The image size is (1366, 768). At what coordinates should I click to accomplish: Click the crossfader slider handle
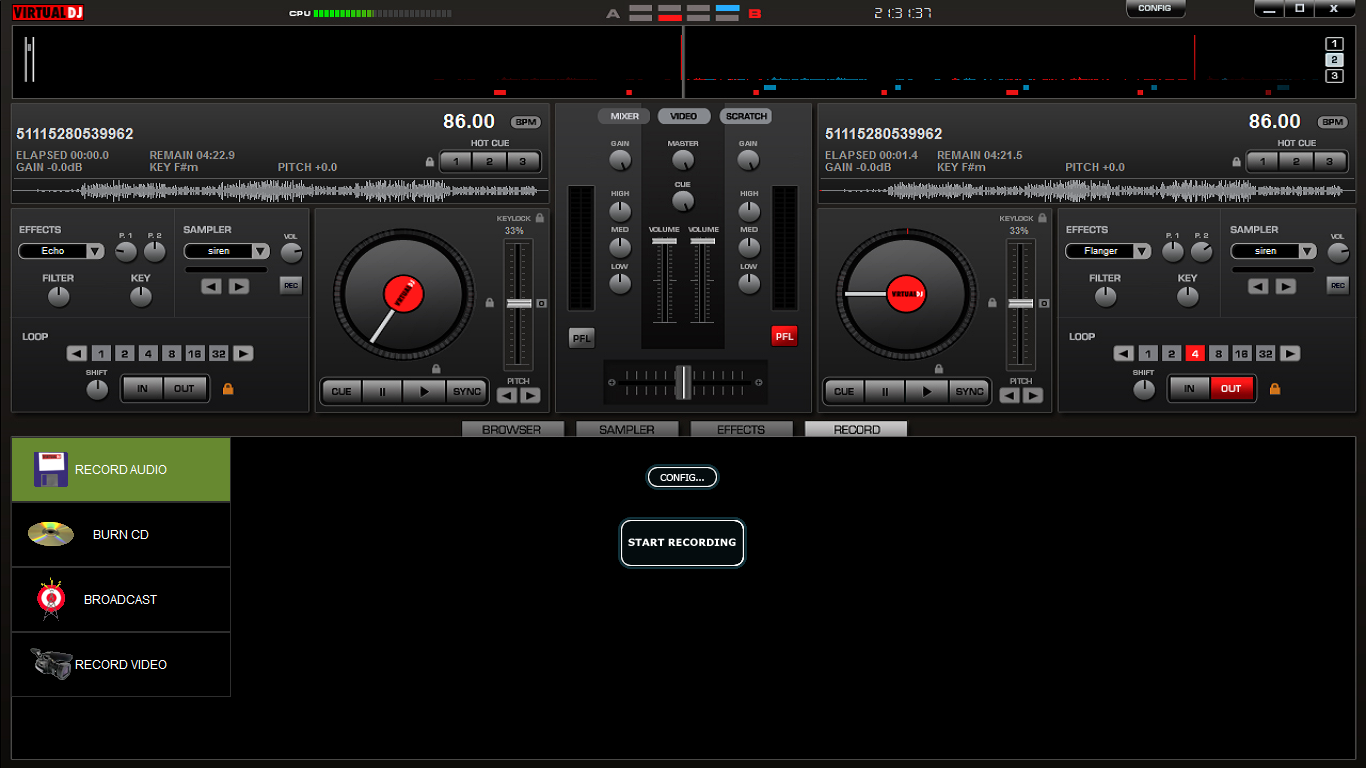pyautogui.click(x=683, y=382)
